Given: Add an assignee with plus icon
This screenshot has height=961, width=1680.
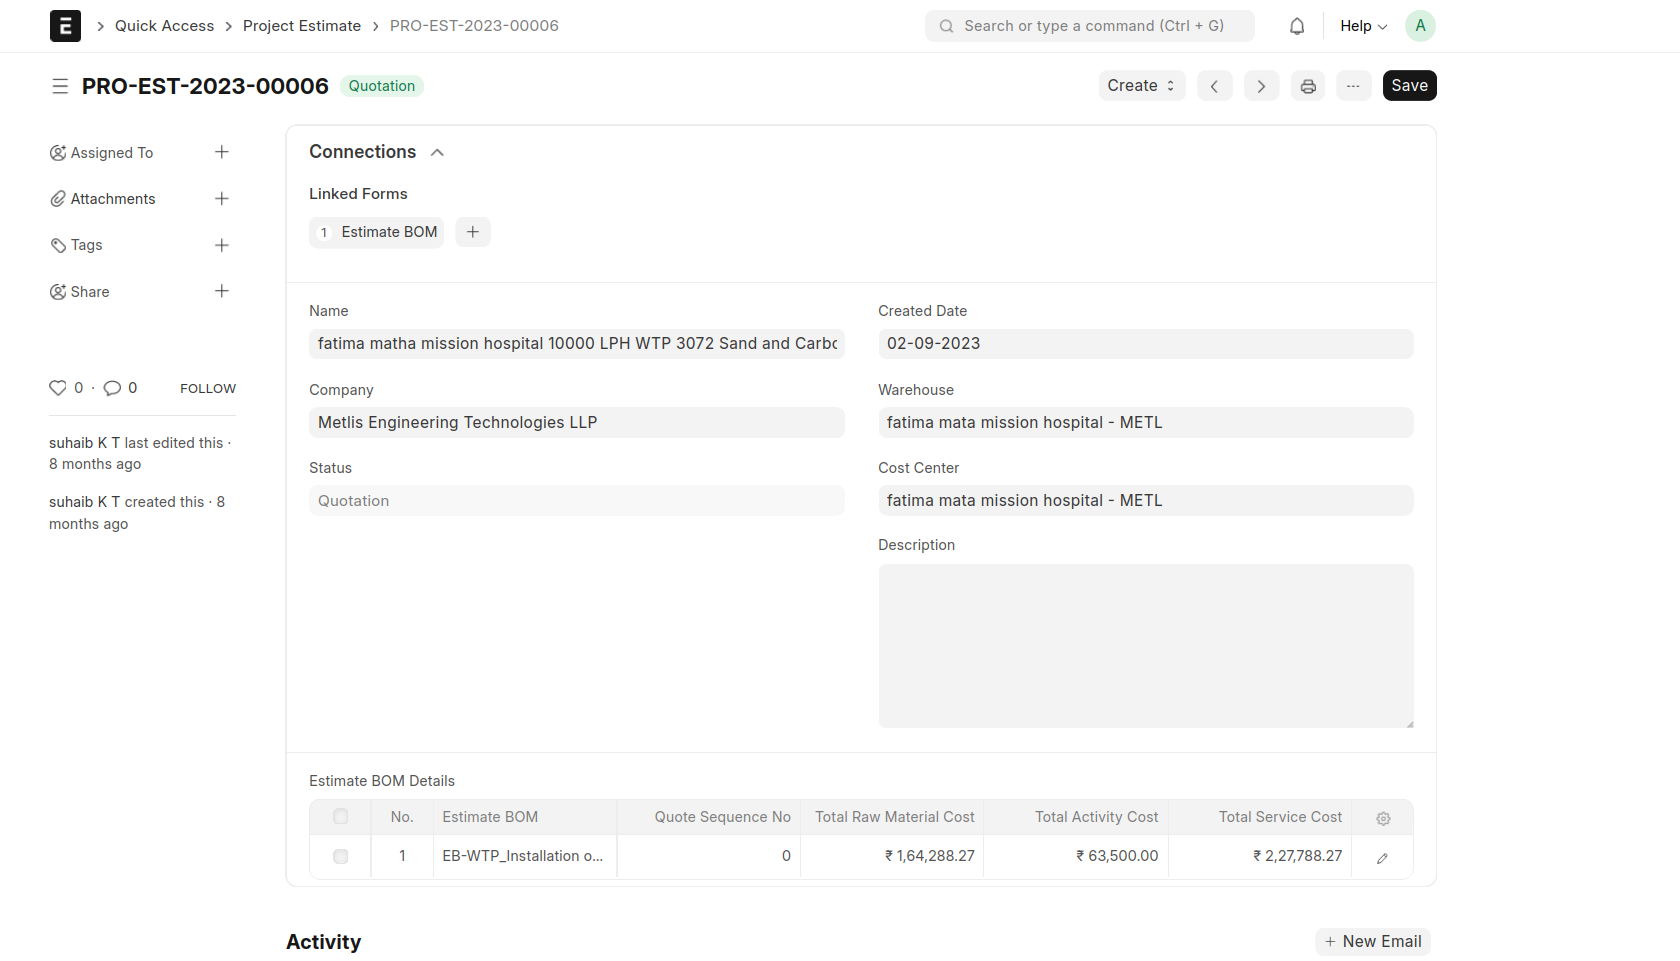Looking at the screenshot, I should [222, 152].
